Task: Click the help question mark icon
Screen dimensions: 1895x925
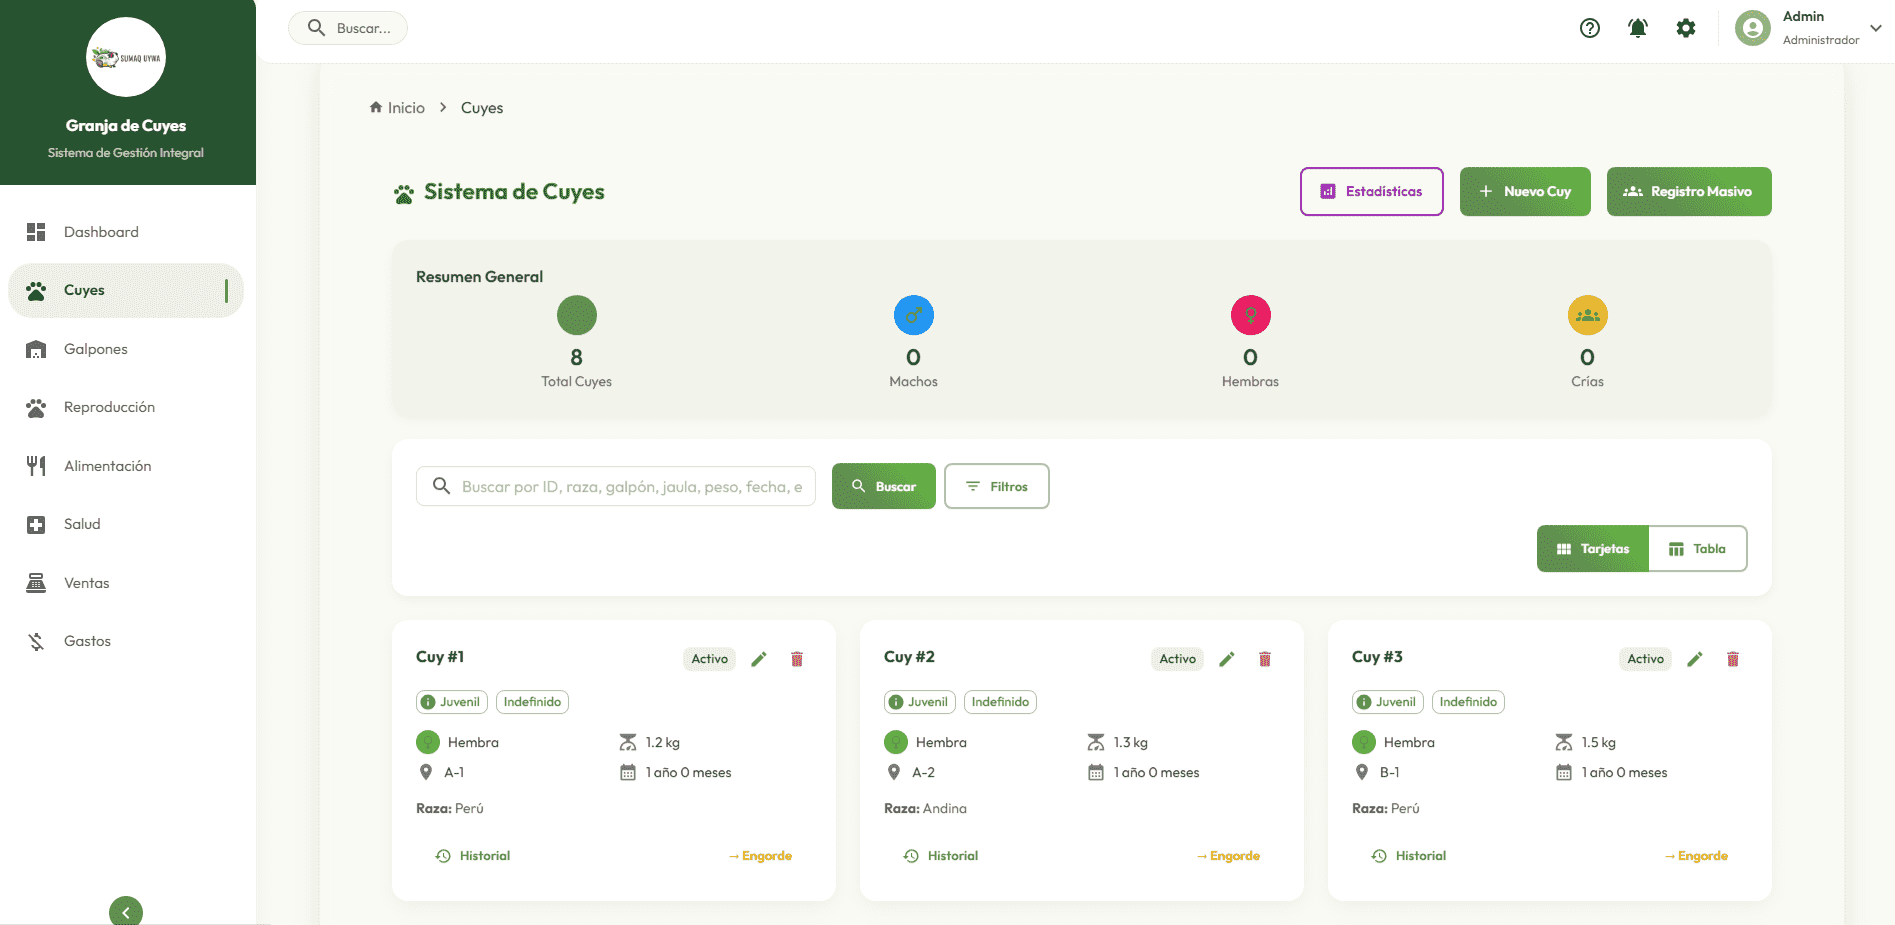Action: 1589,28
